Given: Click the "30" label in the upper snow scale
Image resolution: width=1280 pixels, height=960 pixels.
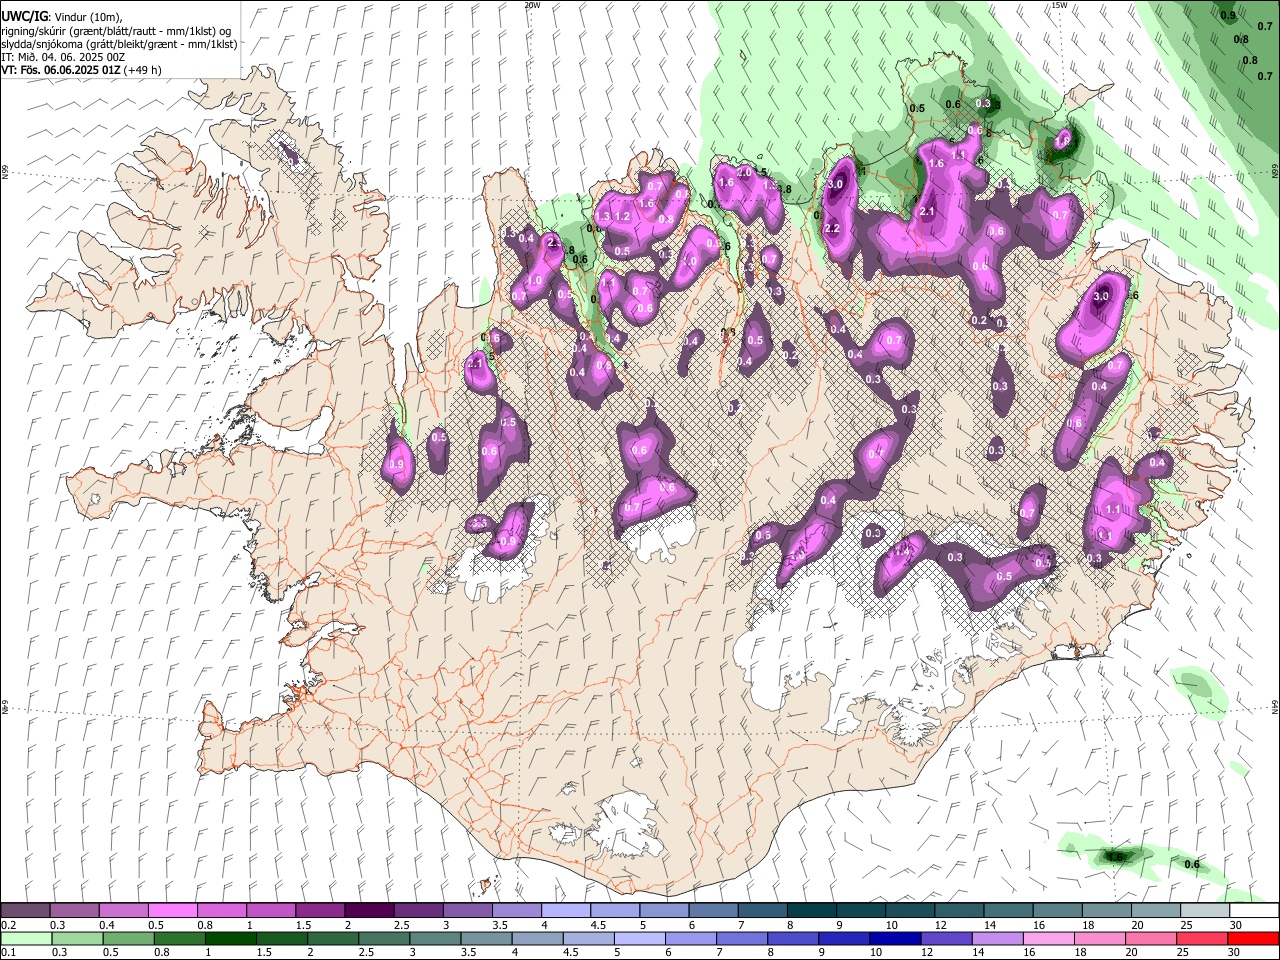Looking at the screenshot, I should pyautogui.click(x=1236, y=925).
